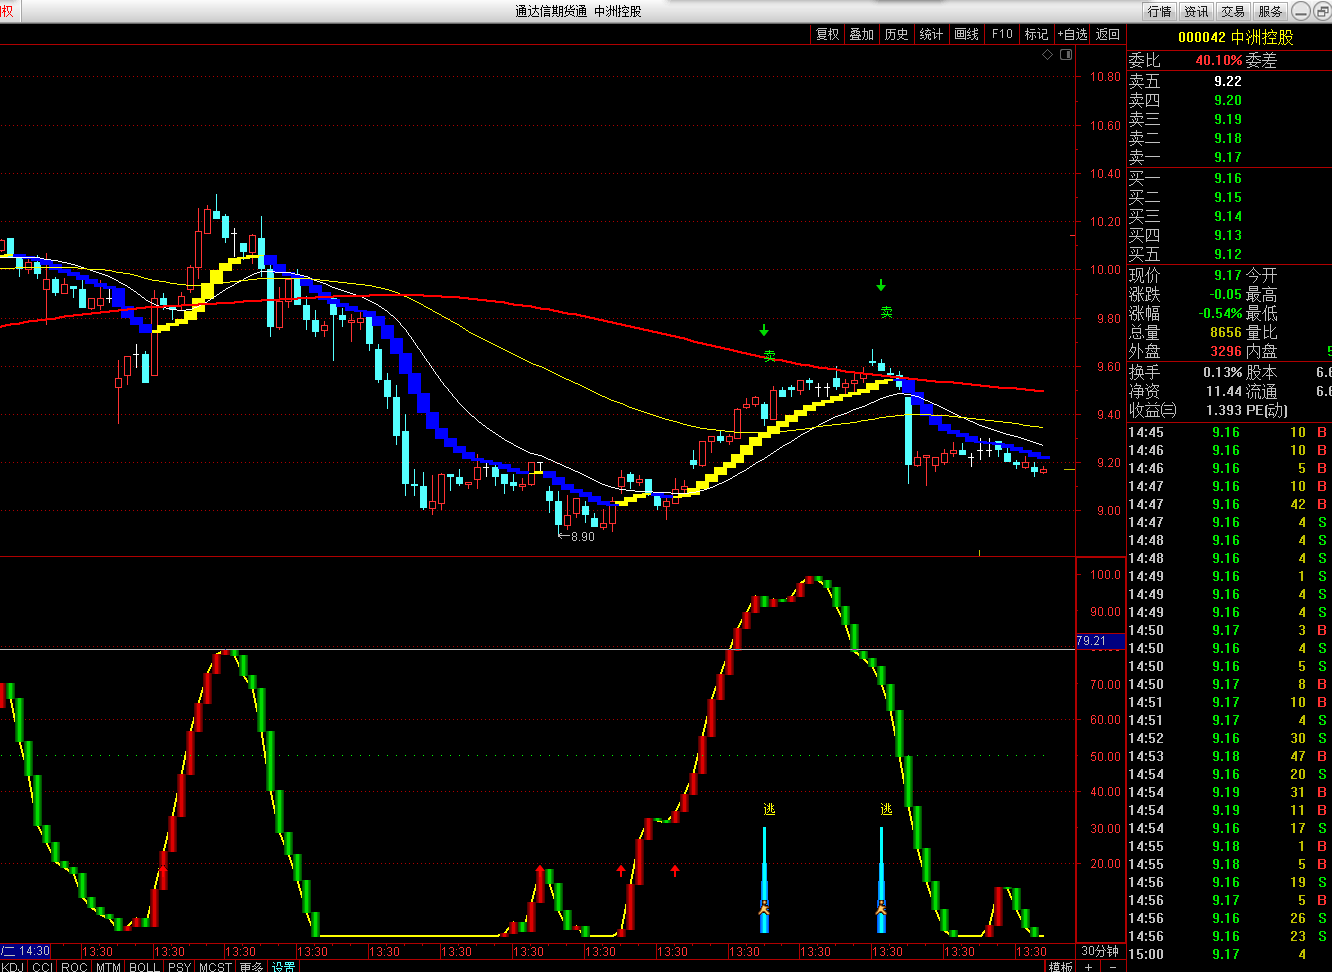
Task: Open the 服务 menu
Action: pyautogui.click(x=1270, y=11)
